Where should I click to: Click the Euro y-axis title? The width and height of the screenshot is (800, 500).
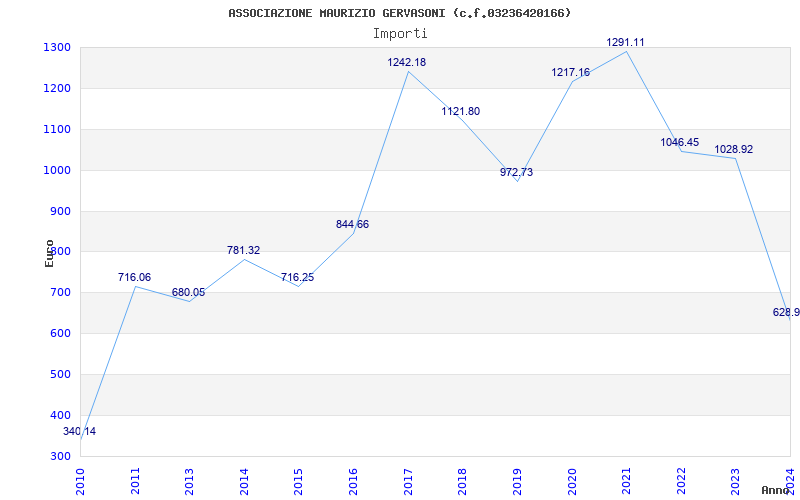[49, 254]
